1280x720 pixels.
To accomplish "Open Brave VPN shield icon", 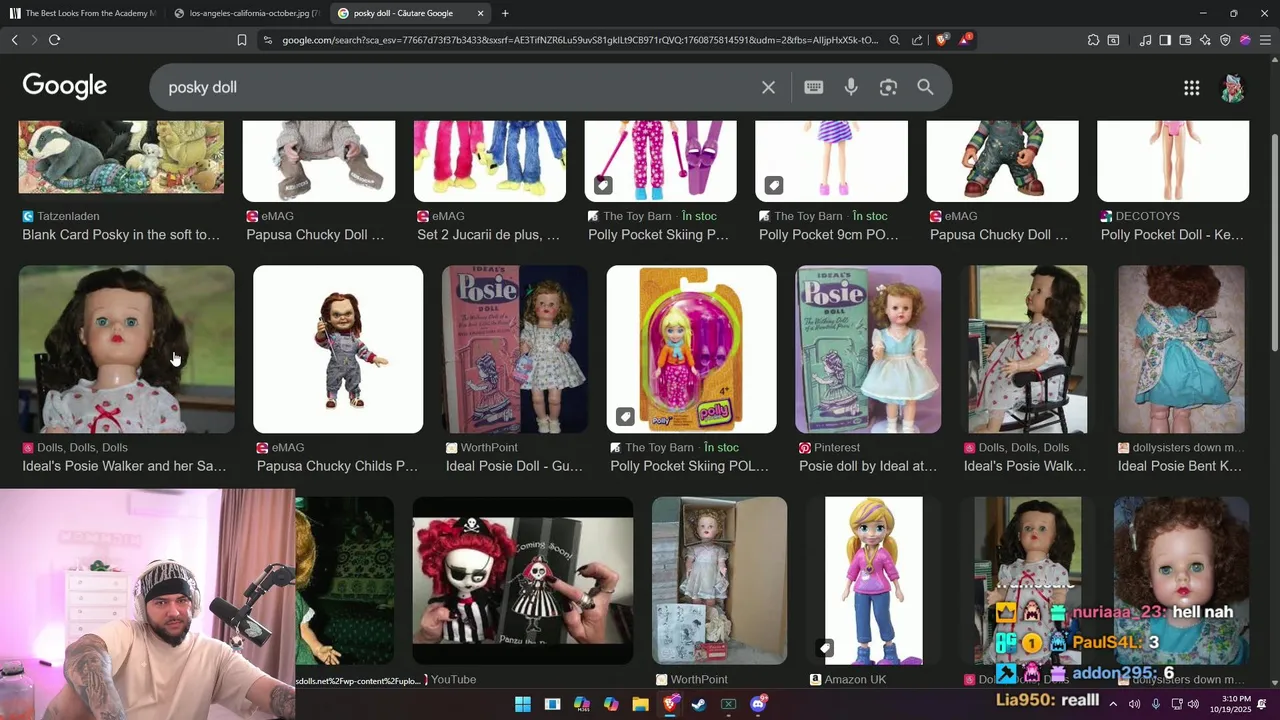I will pyautogui.click(x=1225, y=40).
